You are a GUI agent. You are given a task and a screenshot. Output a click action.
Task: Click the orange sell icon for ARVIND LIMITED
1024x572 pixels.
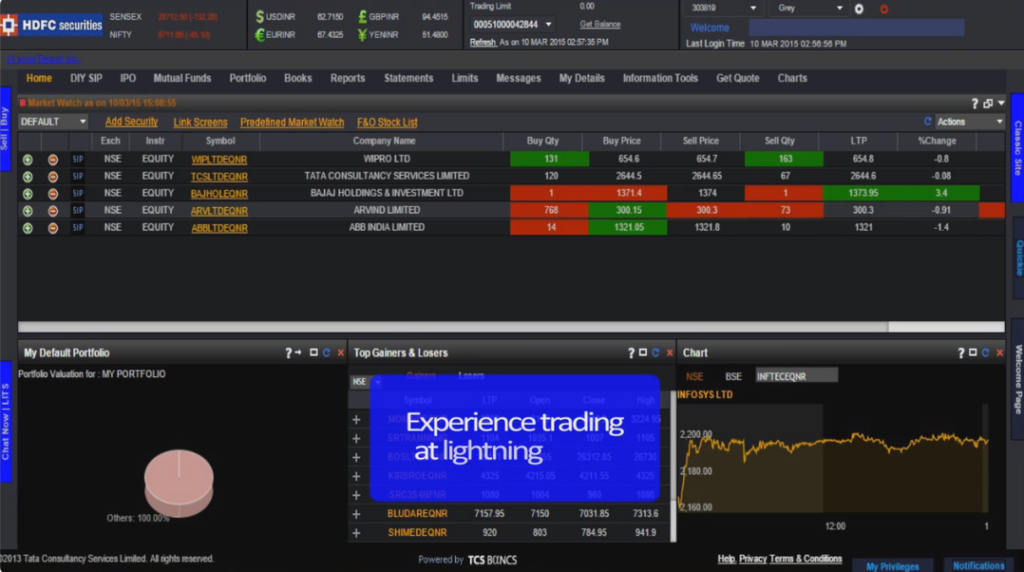click(x=53, y=211)
